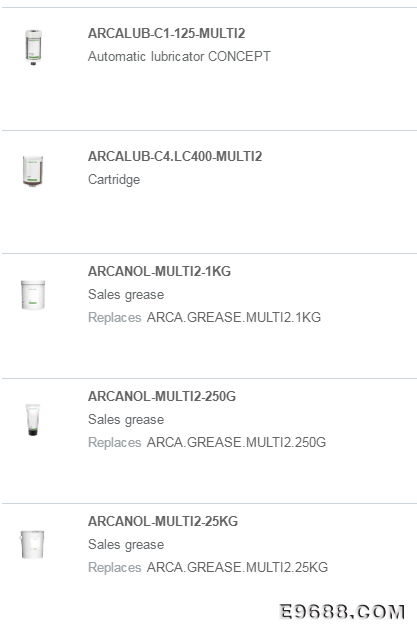Select the ARCA.GREASE.MULTI2.1KG replaced designation
Image resolution: width=417 pixels, height=631 pixels.
coord(234,317)
